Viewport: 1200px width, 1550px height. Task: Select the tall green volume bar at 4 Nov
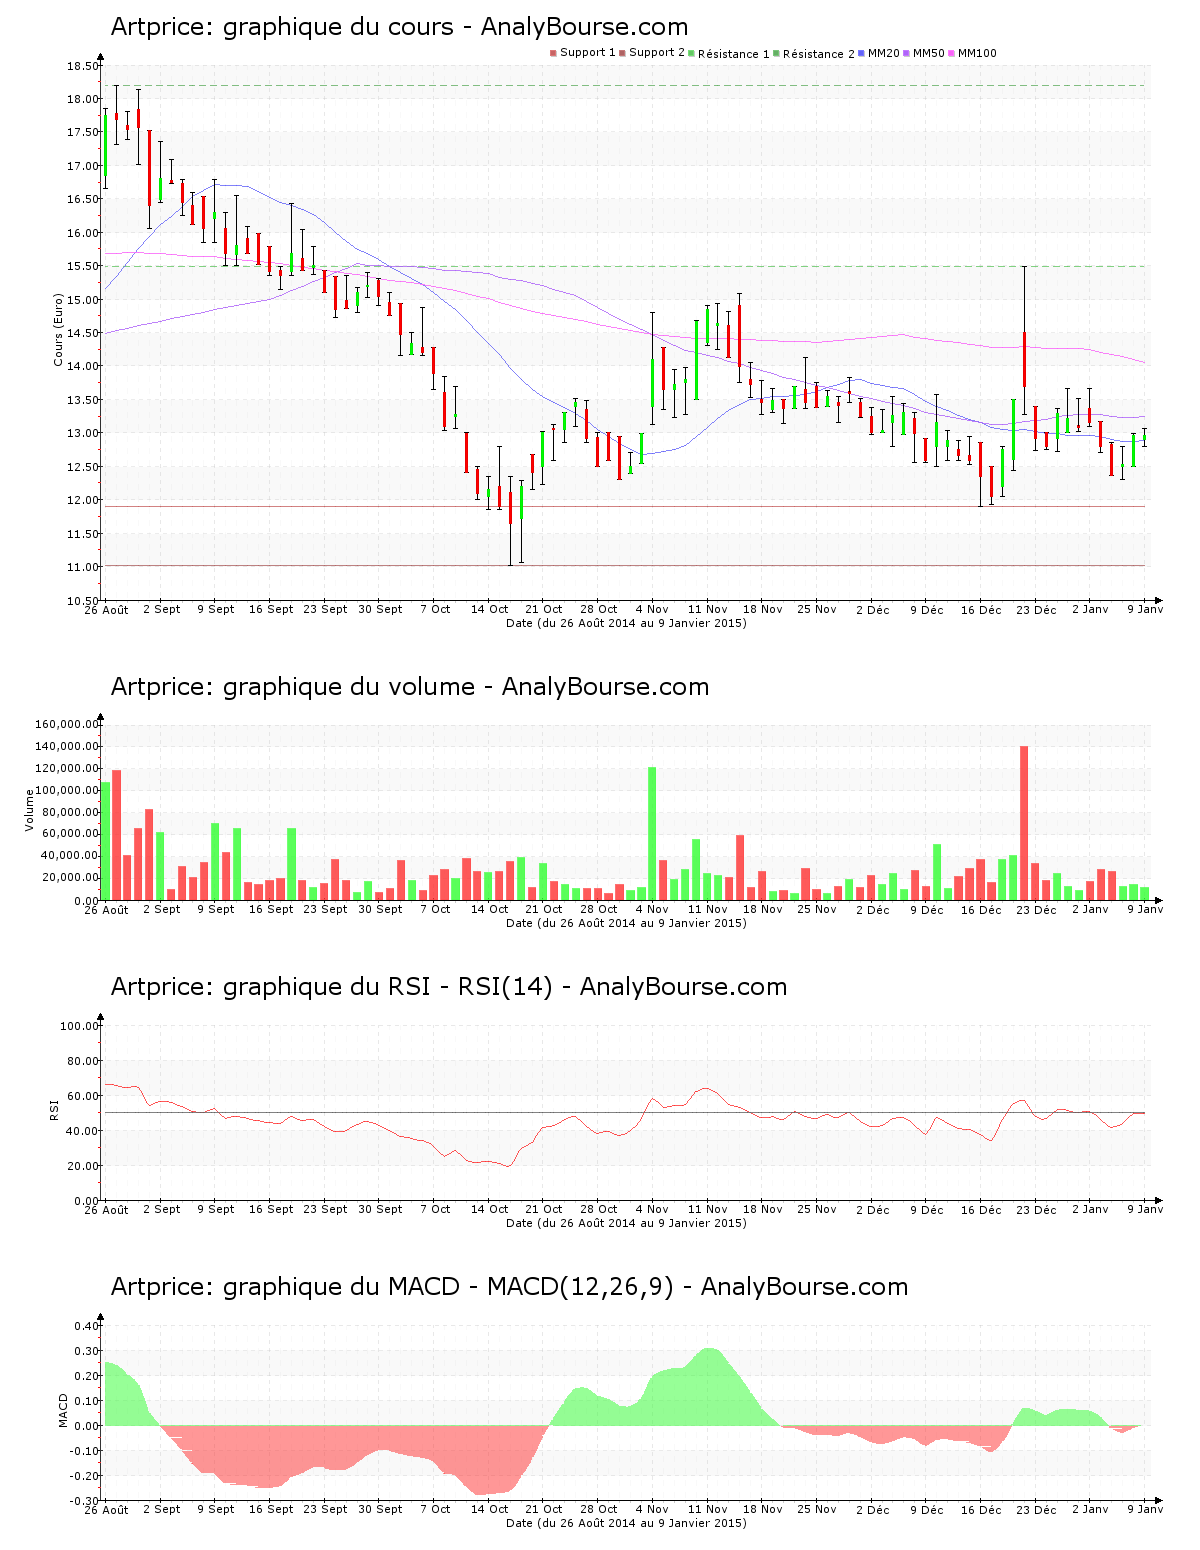652,832
